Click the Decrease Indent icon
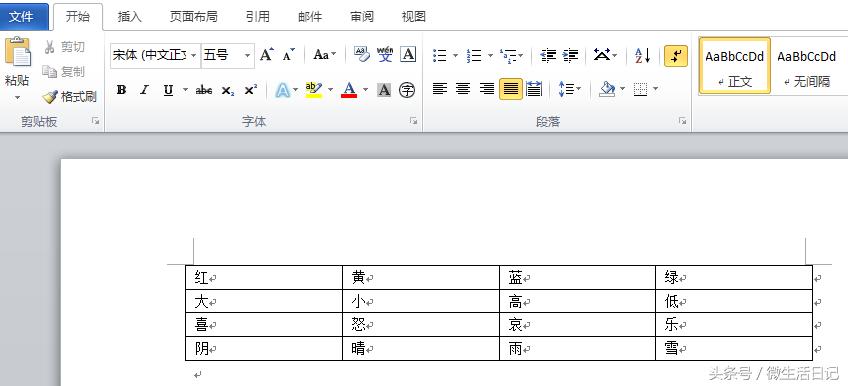This screenshot has width=848, height=386. point(548,55)
